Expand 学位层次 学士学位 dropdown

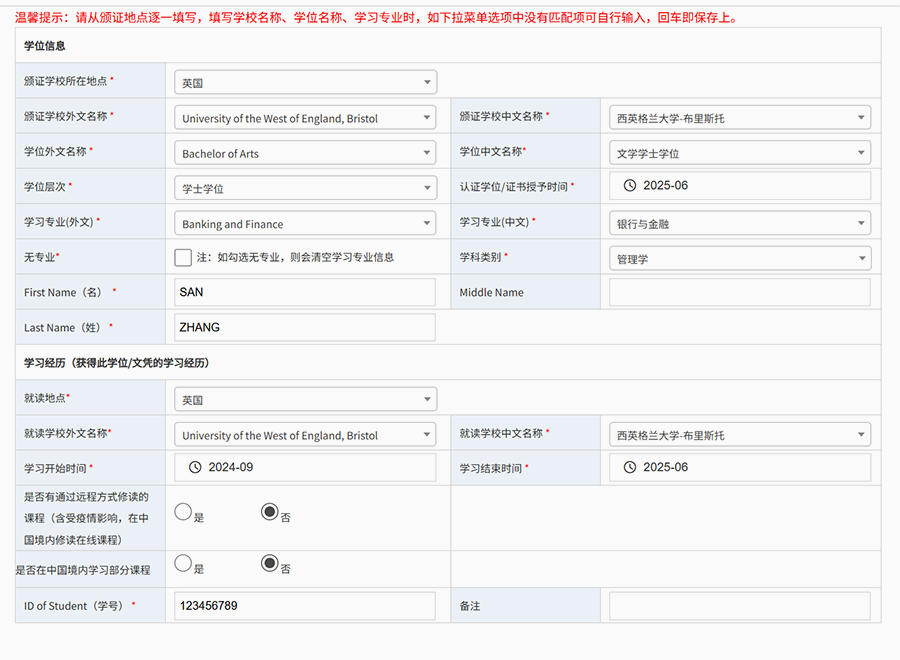pyautogui.click(x=305, y=189)
